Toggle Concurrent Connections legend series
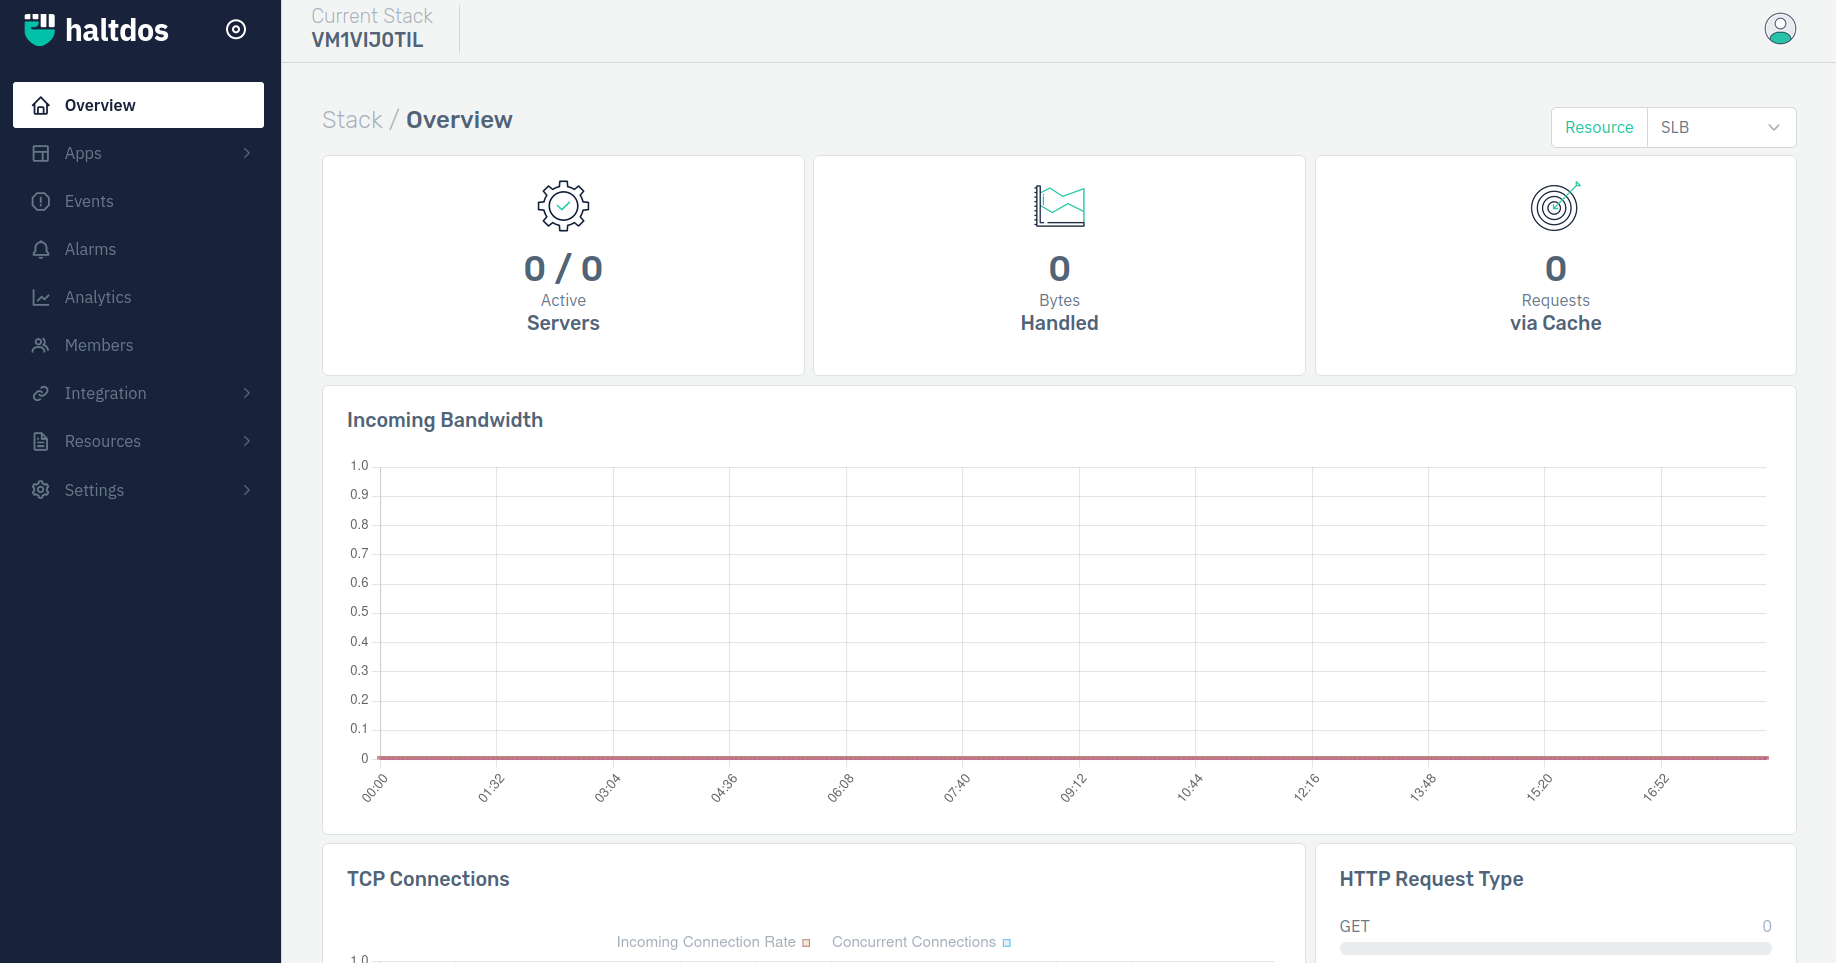This screenshot has height=963, width=1836. tap(920, 942)
